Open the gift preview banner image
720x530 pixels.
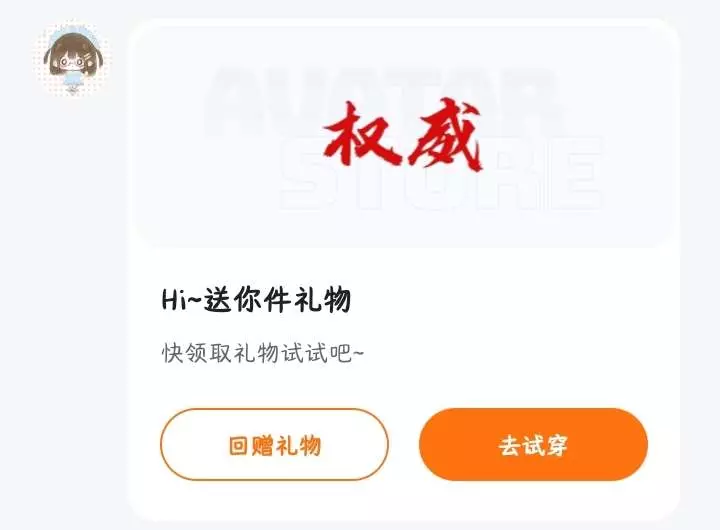[x=404, y=136]
